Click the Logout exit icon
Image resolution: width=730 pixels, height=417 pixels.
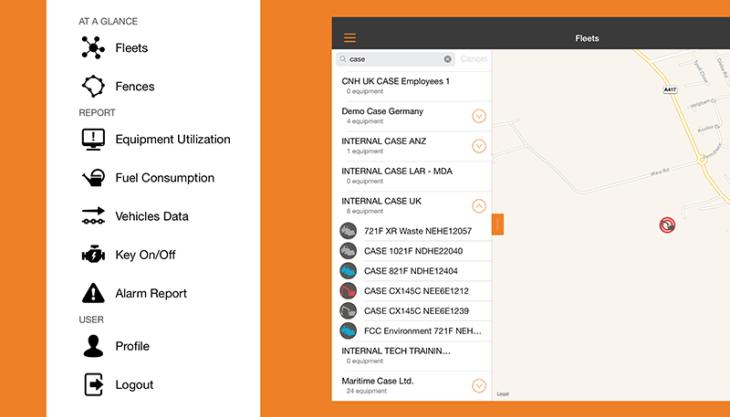[93, 384]
